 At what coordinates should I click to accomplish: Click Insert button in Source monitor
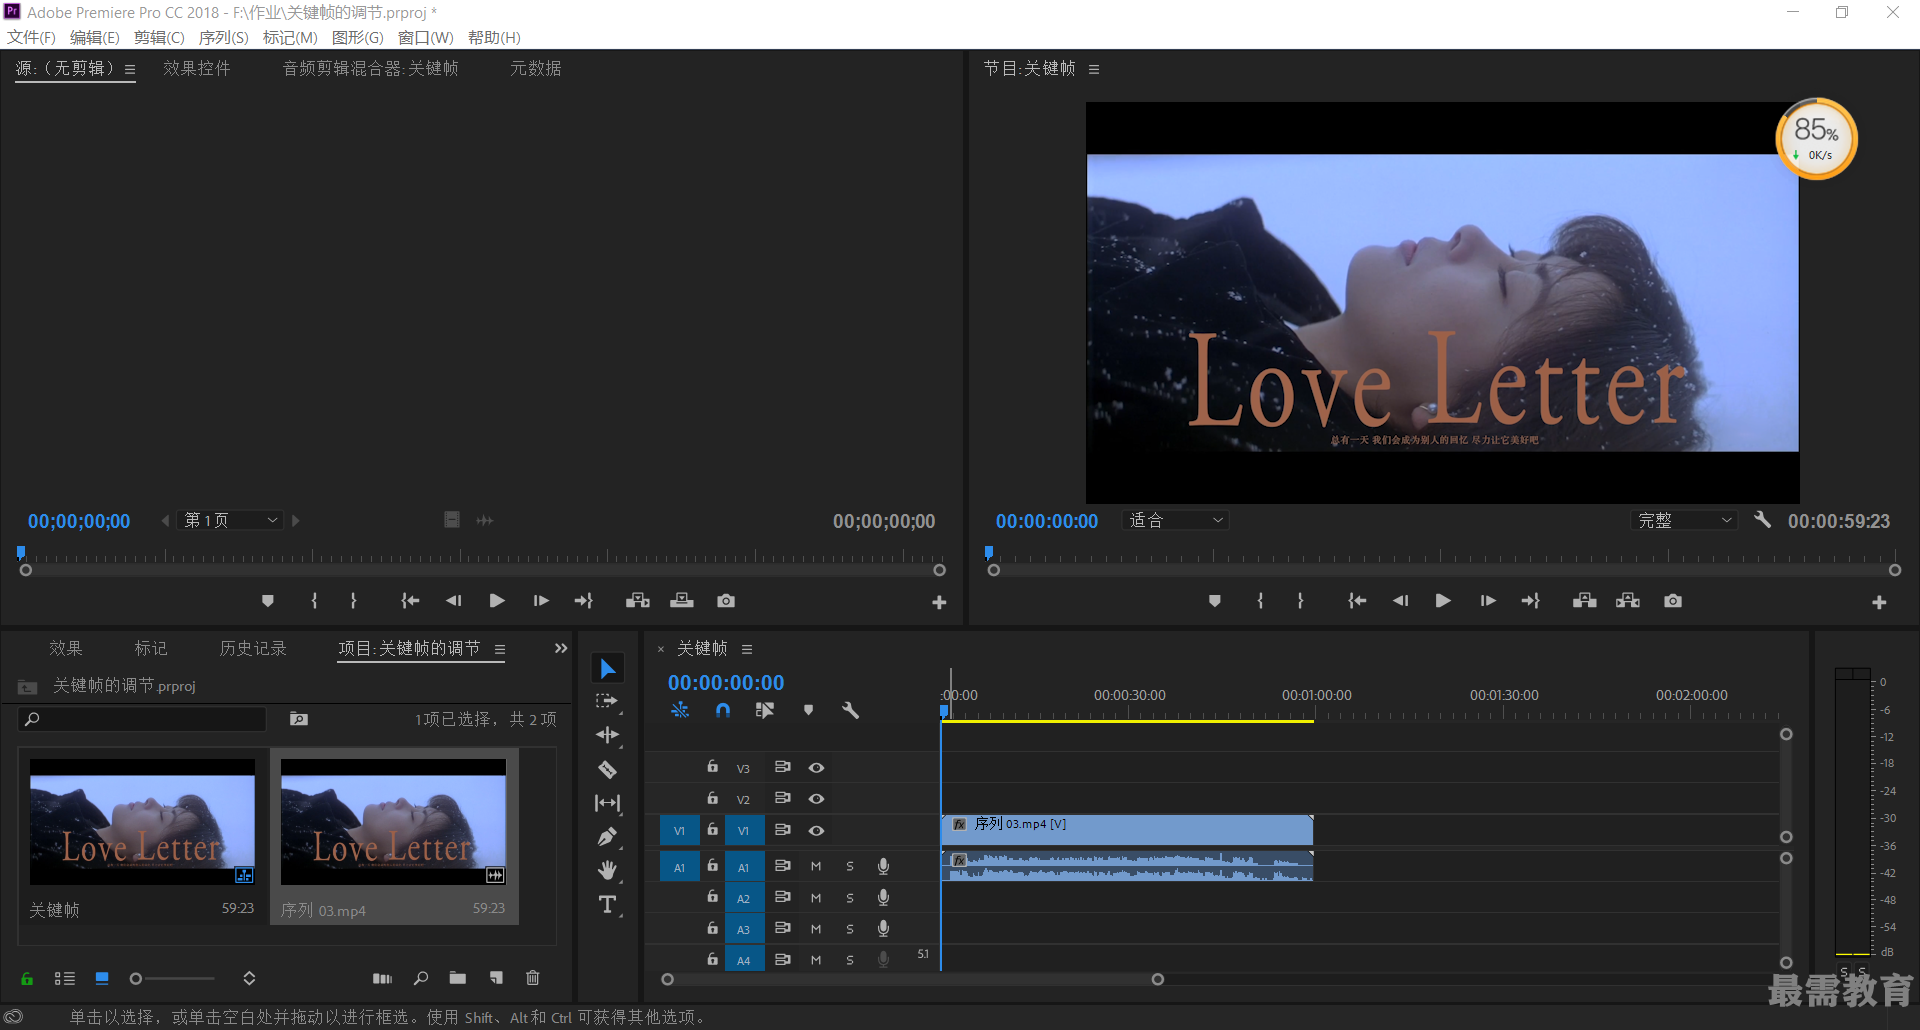click(638, 601)
